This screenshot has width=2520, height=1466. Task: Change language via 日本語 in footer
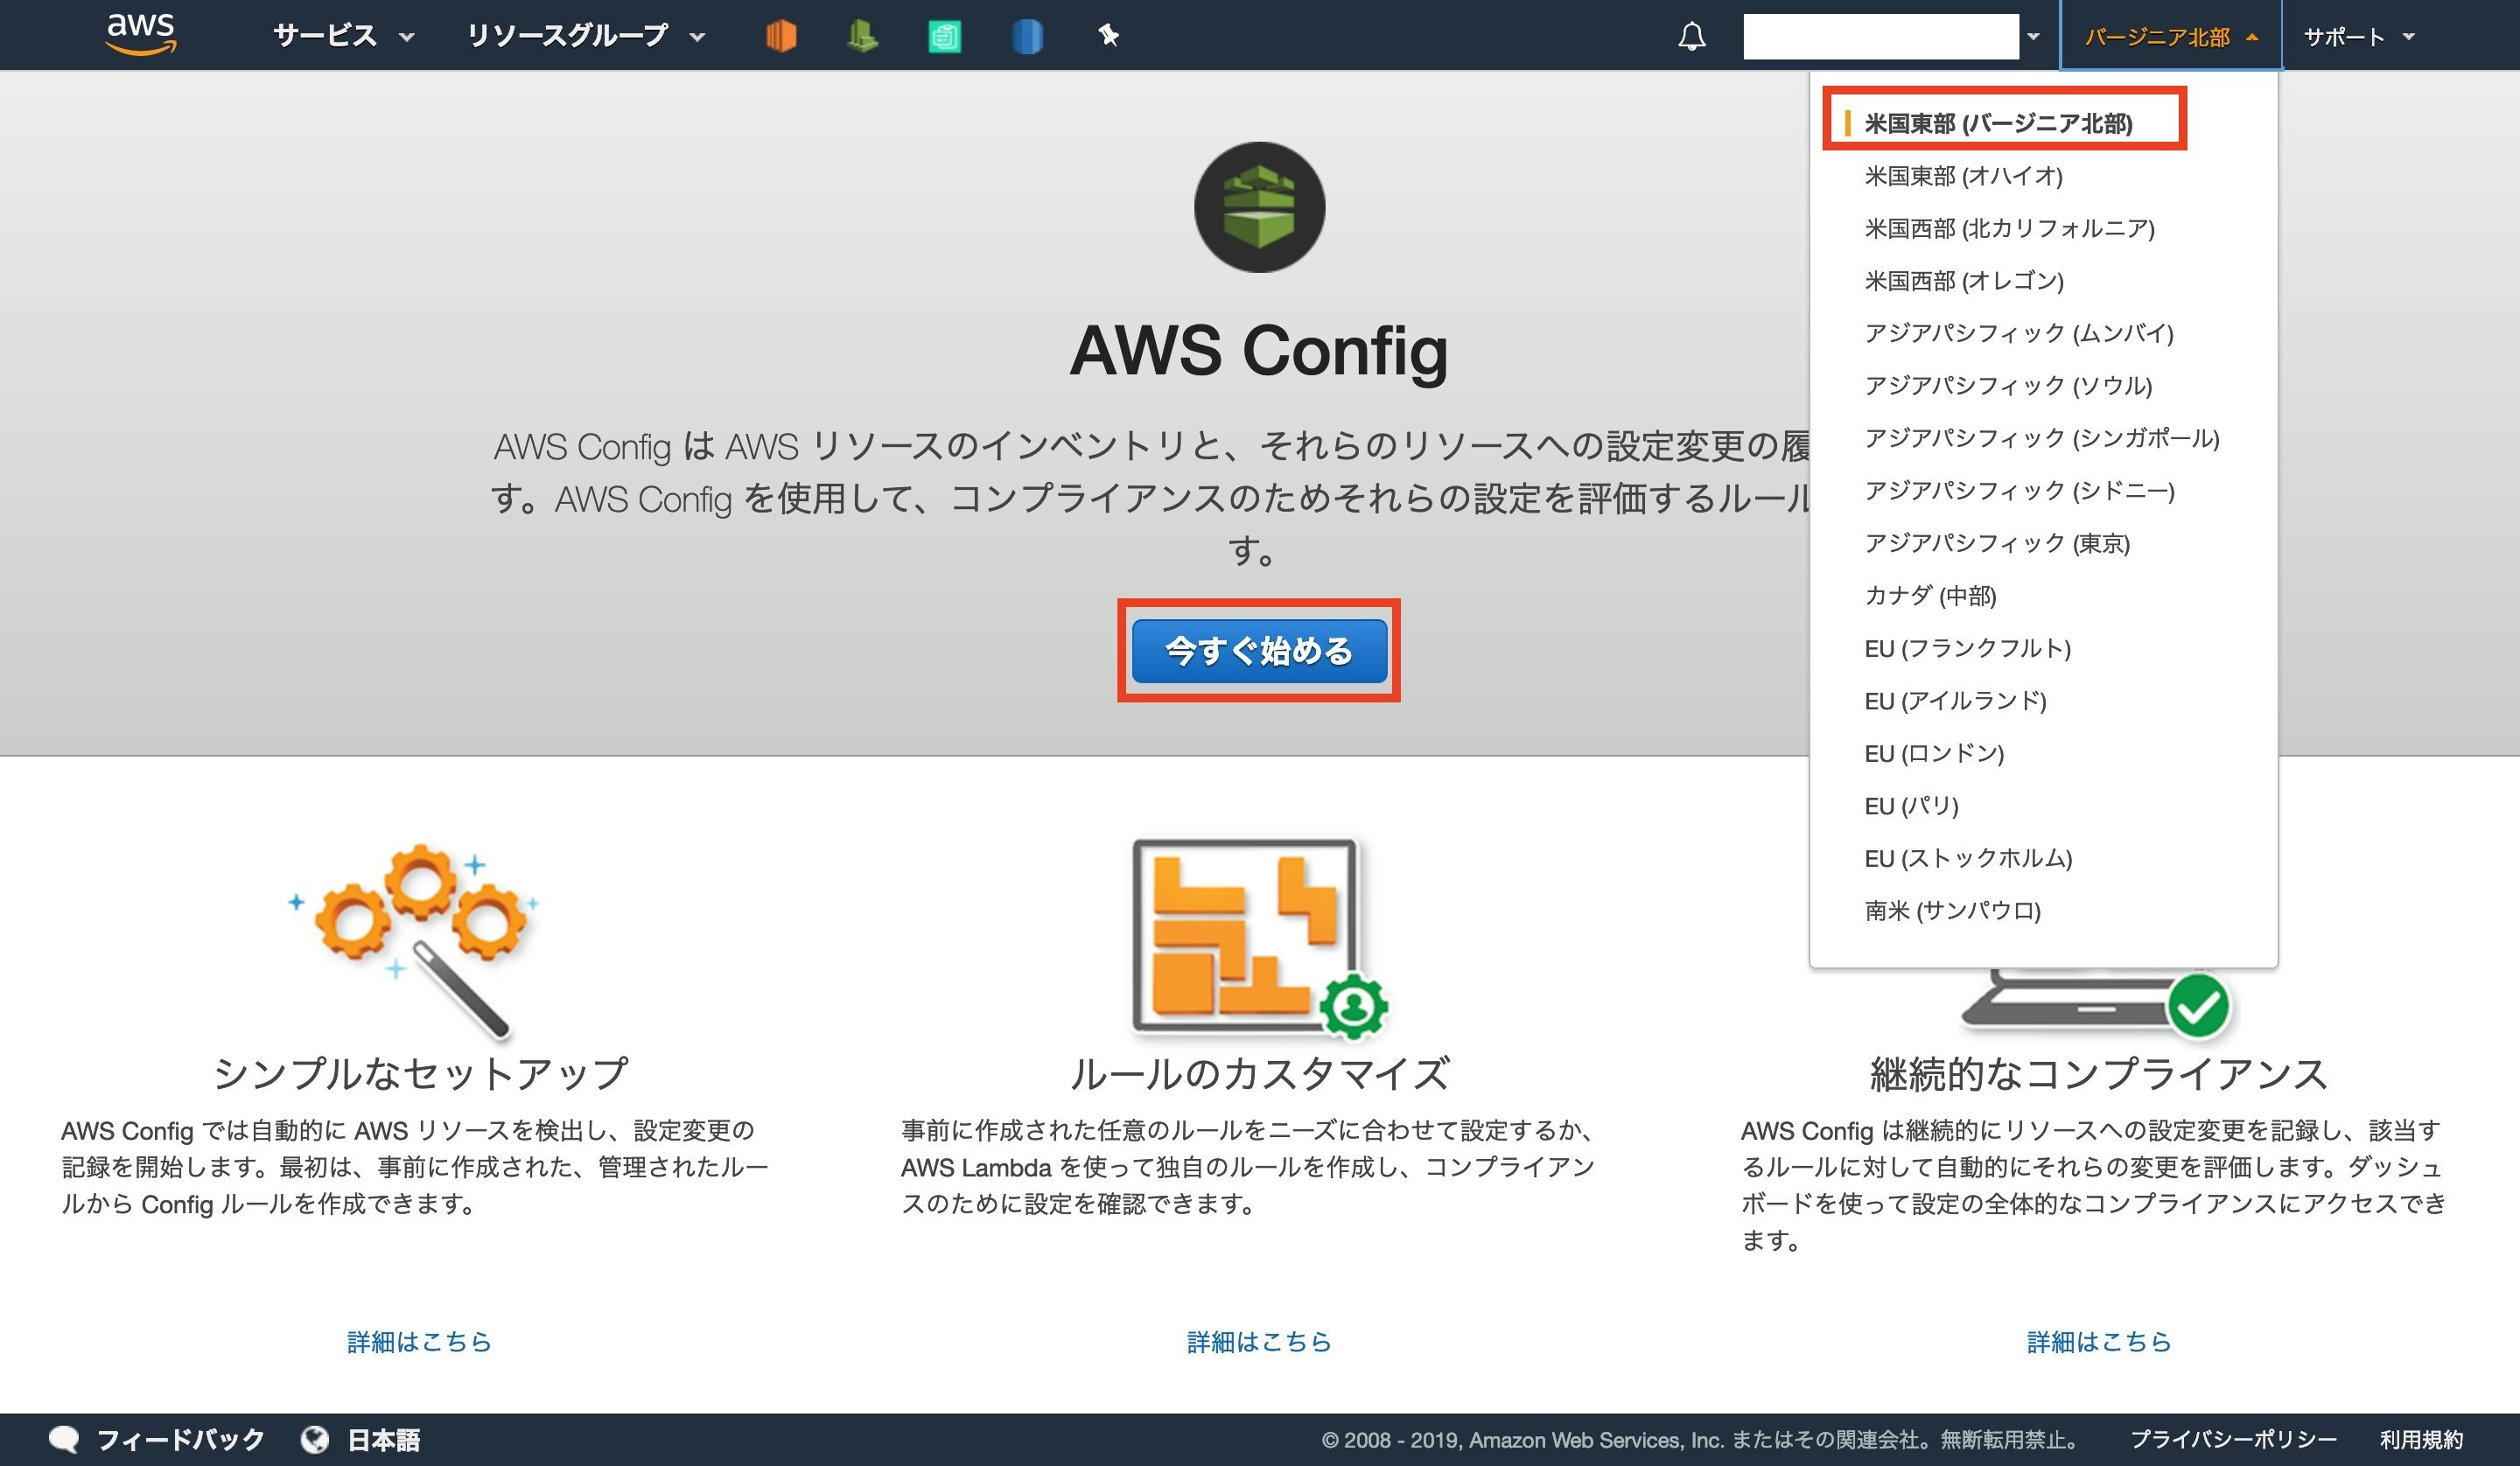point(383,1440)
